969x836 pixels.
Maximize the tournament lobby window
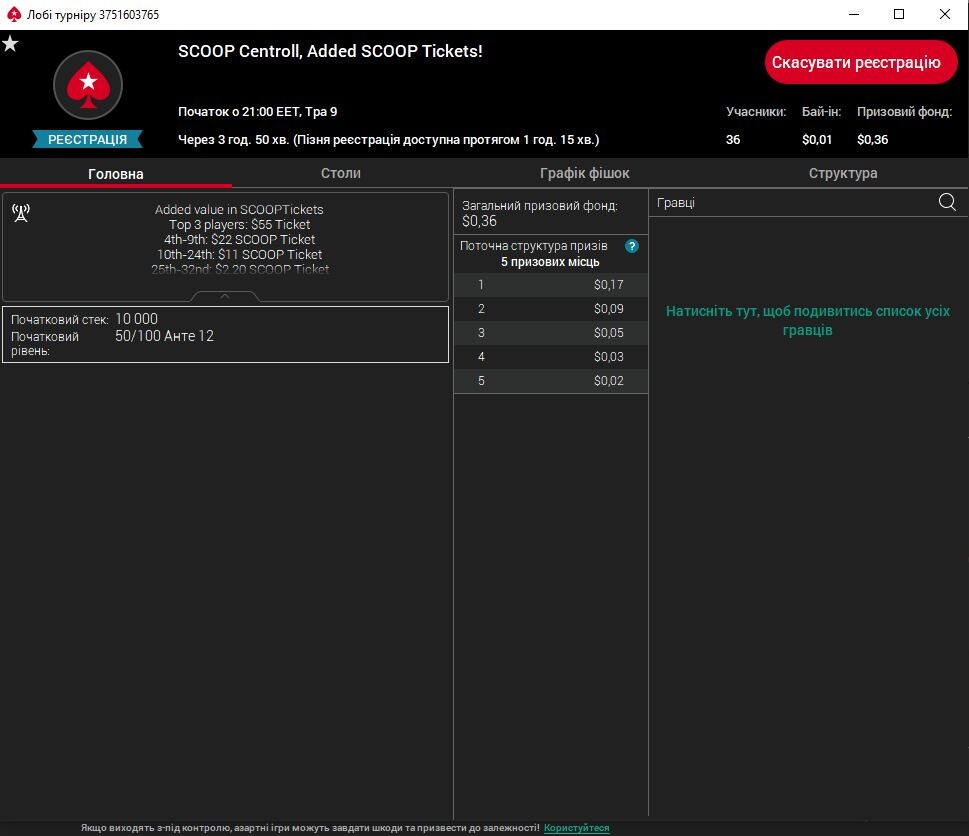click(x=899, y=14)
